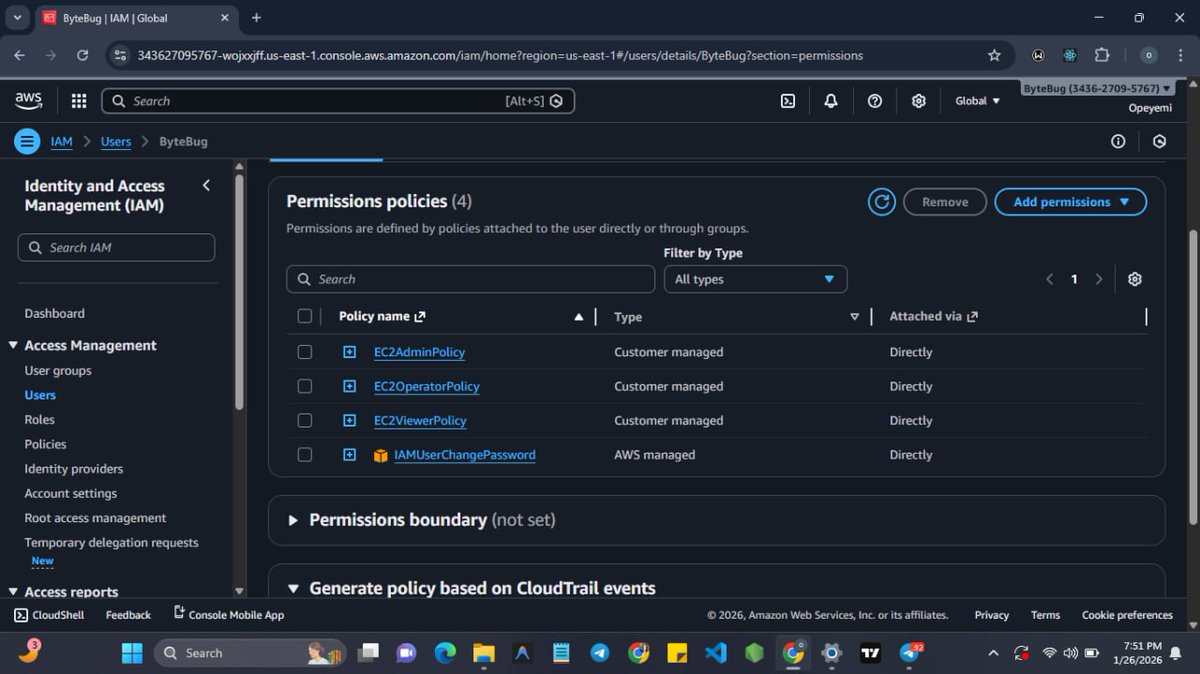This screenshot has height=674, width=1200.
Task: Open the AWS home logo
Action: click(x=28, y=100)
